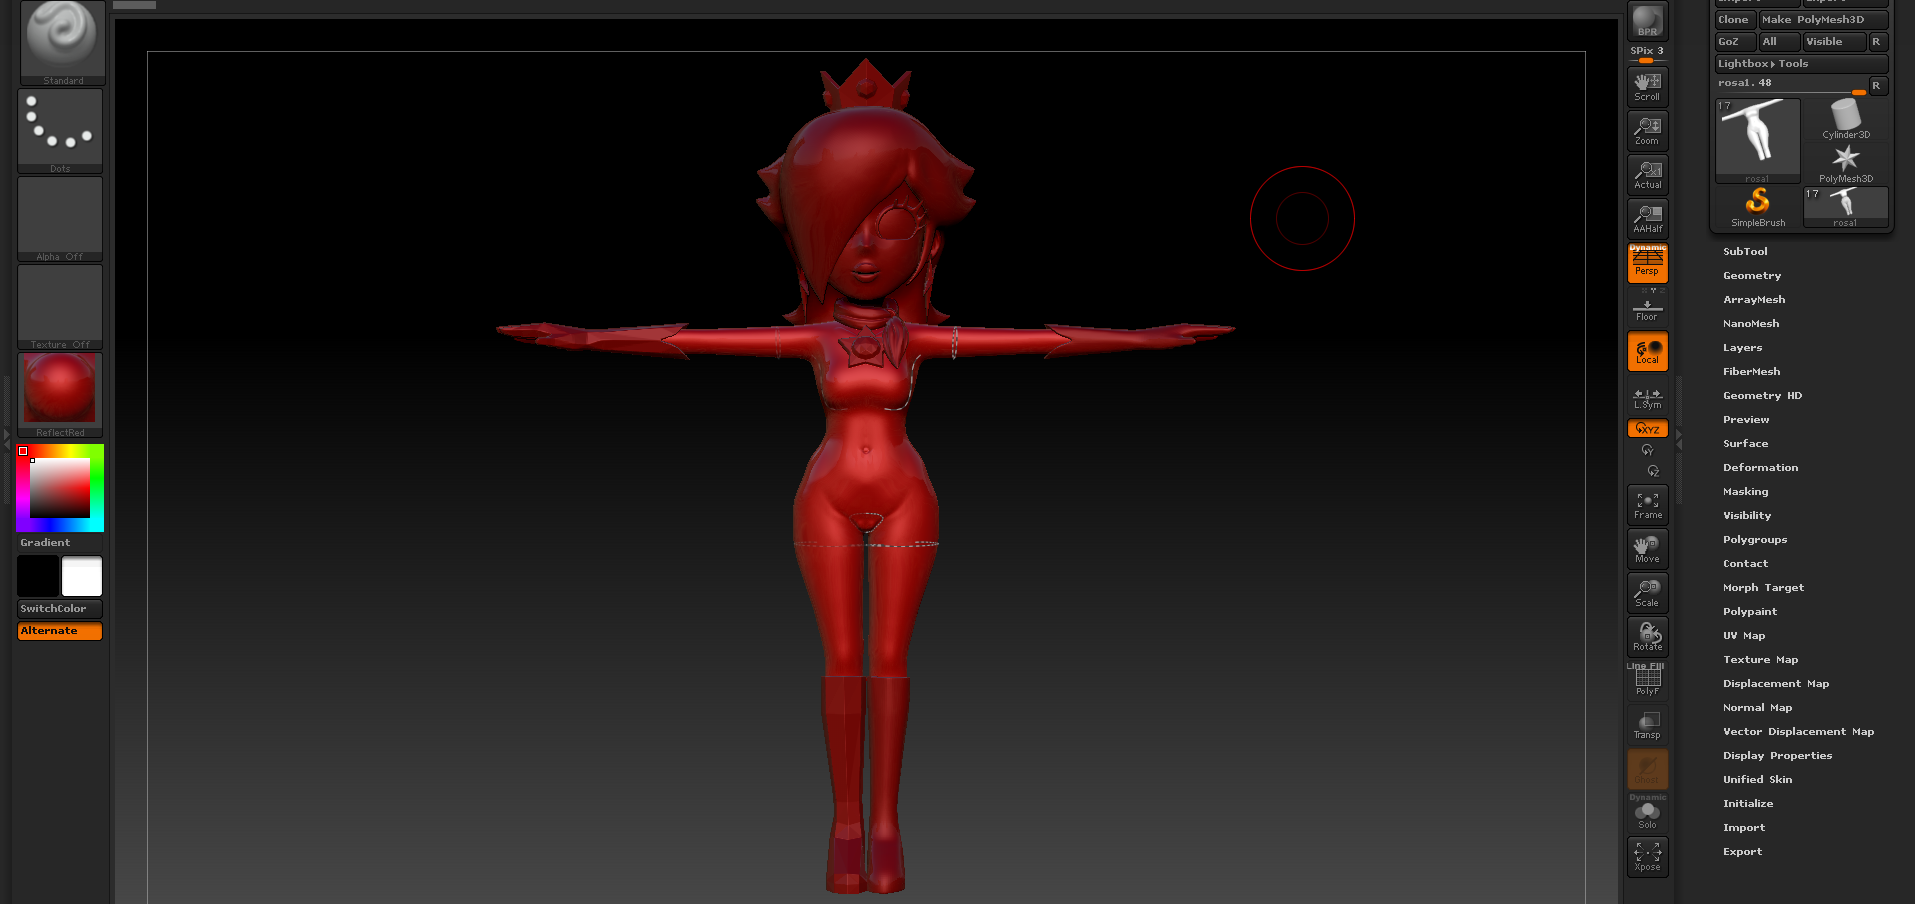The width and height of the screenshot is (1915, 904).
Task: Open the Display Properties menu
Action: click(1778, 756)
